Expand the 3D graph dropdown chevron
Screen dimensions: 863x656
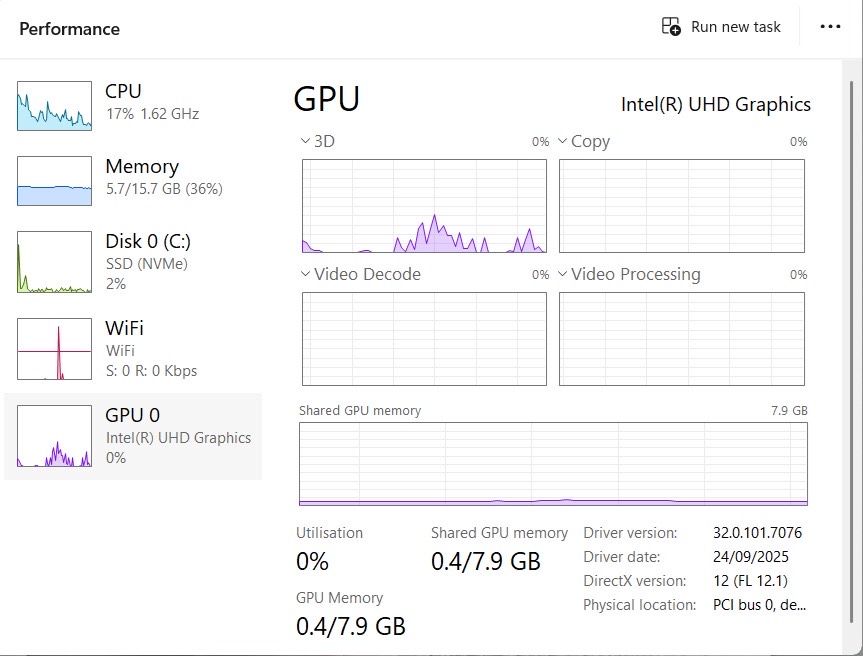click(x=307, y=142)
